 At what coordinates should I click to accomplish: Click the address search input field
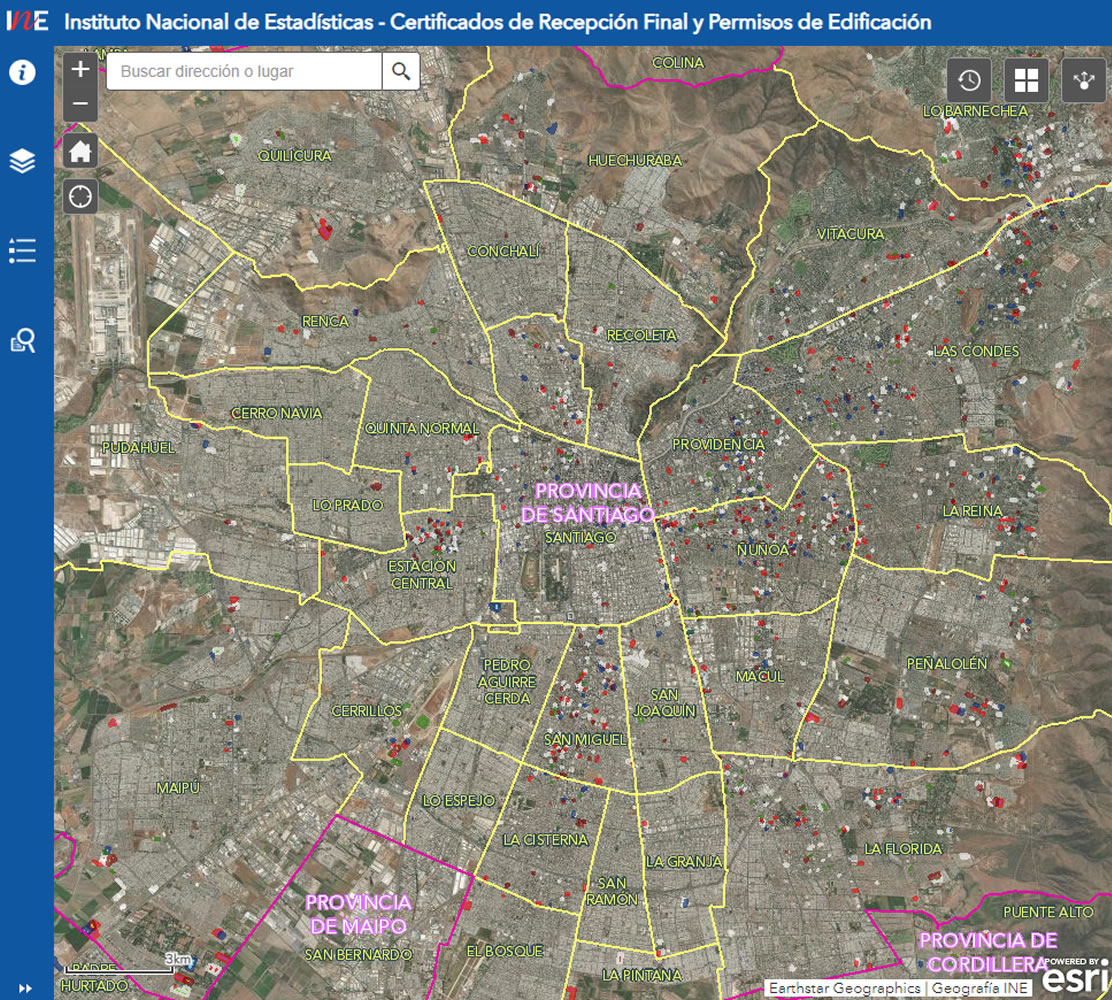(x=244, y=71)
